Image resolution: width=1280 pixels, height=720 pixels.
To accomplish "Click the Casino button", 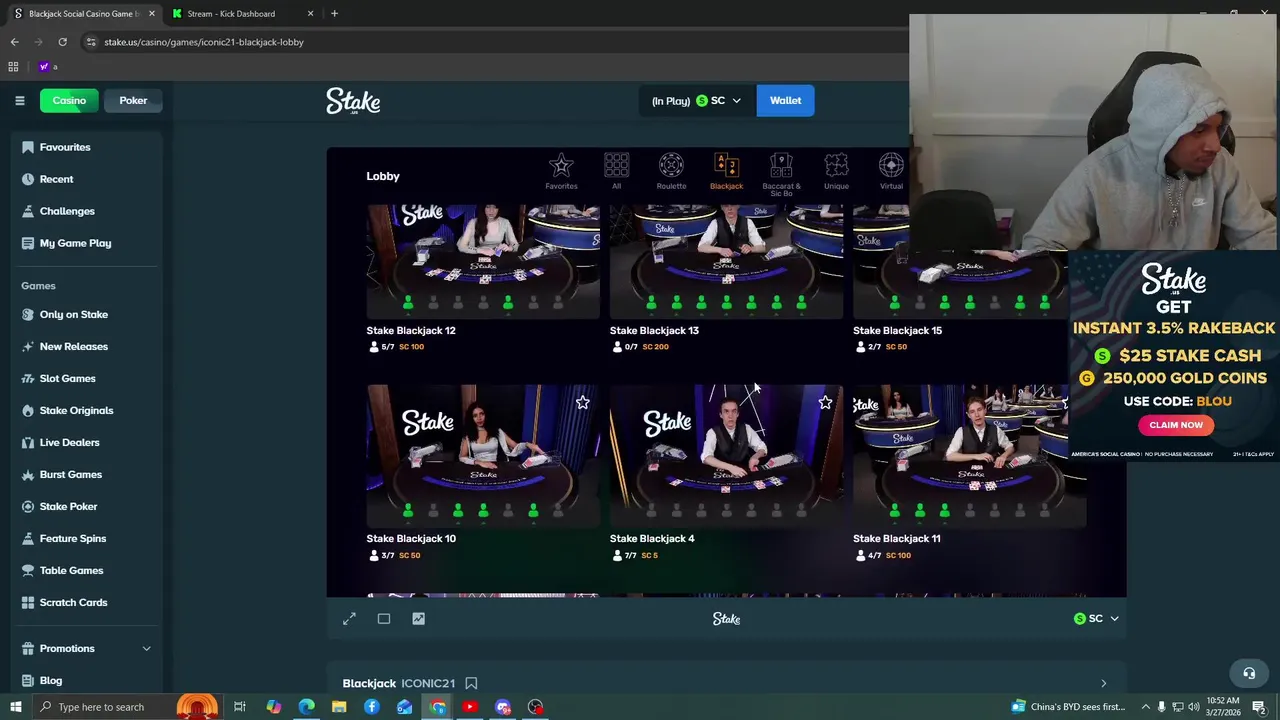I will pos(69,100).
